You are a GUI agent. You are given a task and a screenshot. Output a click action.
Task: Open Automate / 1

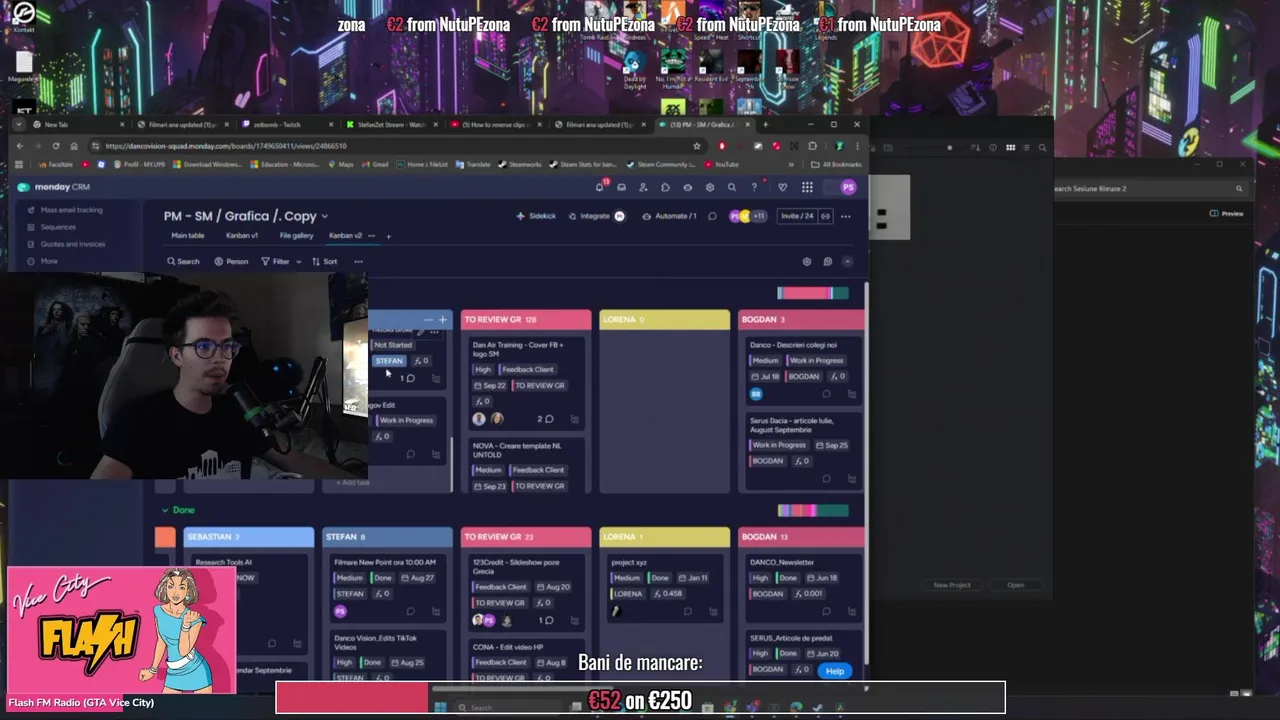(x=669, y=216)
